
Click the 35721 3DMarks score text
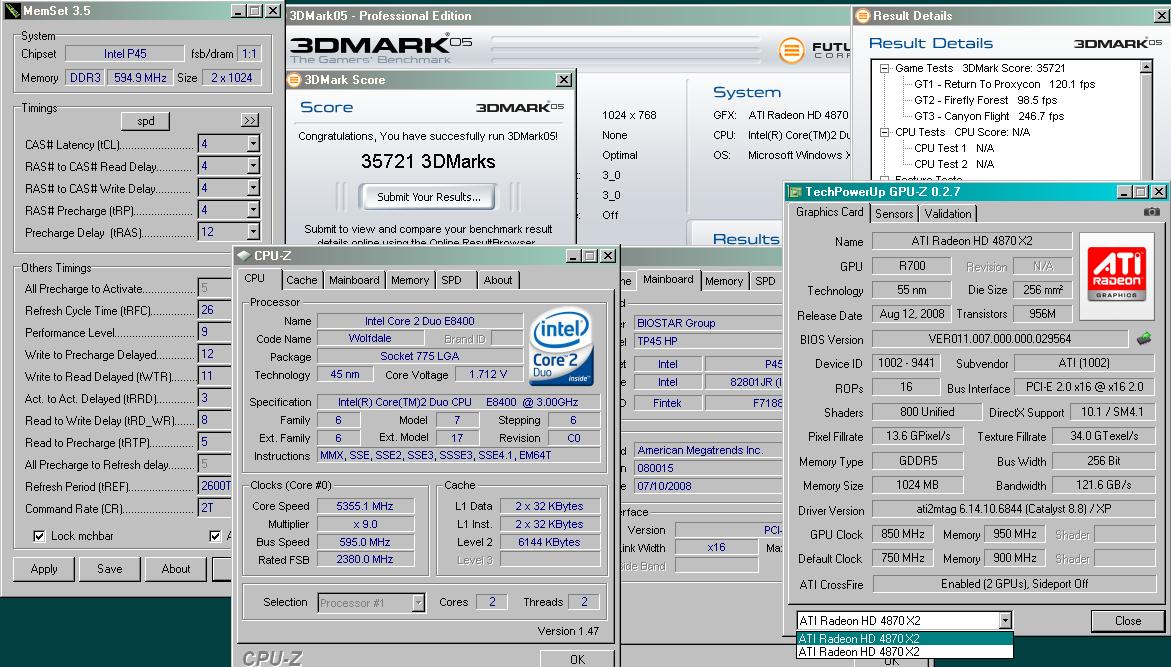(x=428, y=161)
